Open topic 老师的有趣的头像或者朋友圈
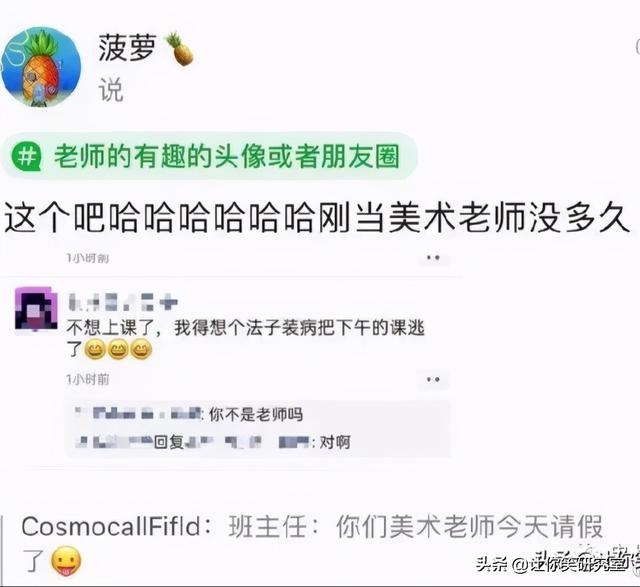The width and height of the screenshot is (640, 587). point(227,157)
